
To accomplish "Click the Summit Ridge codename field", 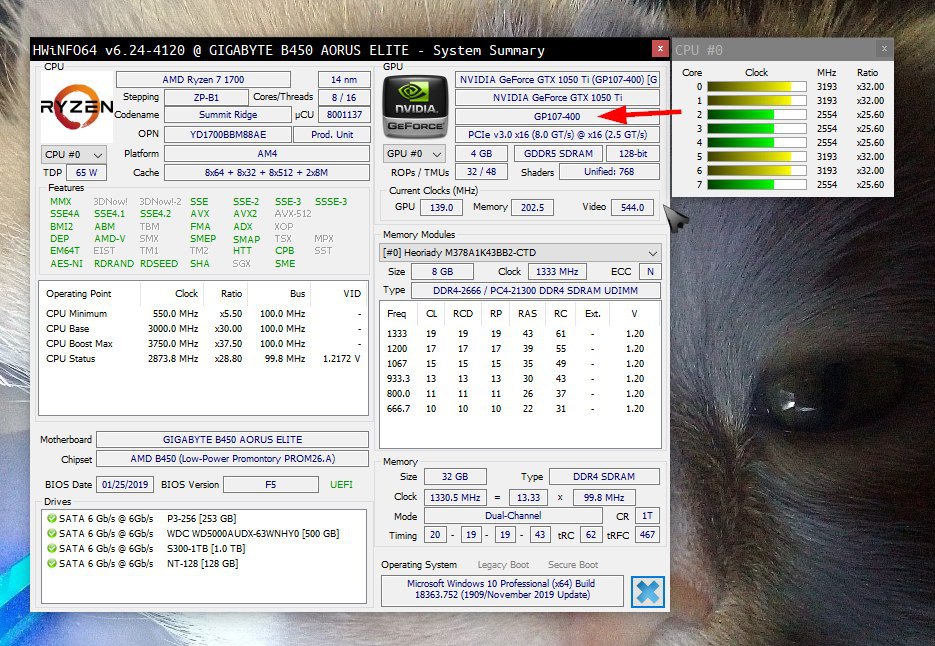I will coord(228,115).
